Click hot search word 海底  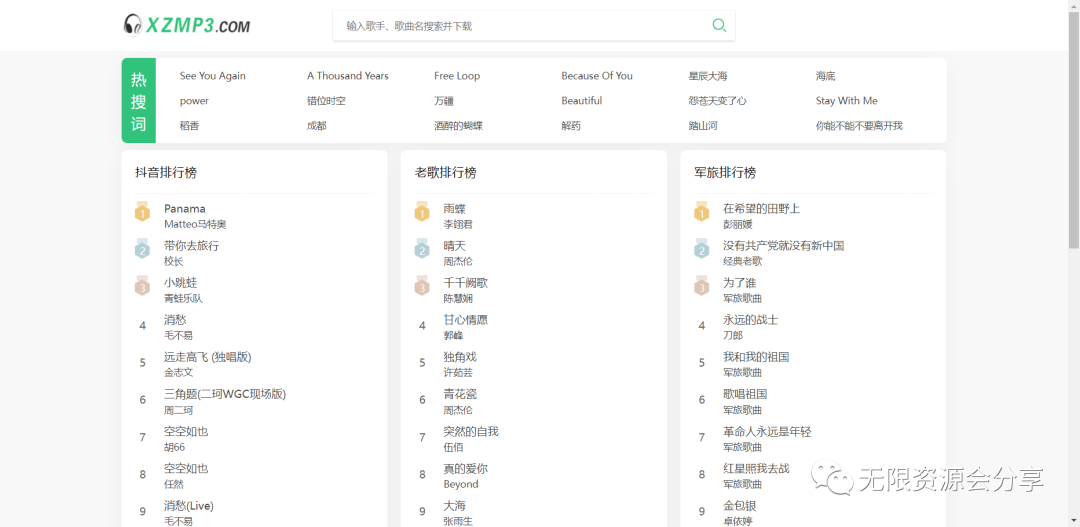point(825,76)
